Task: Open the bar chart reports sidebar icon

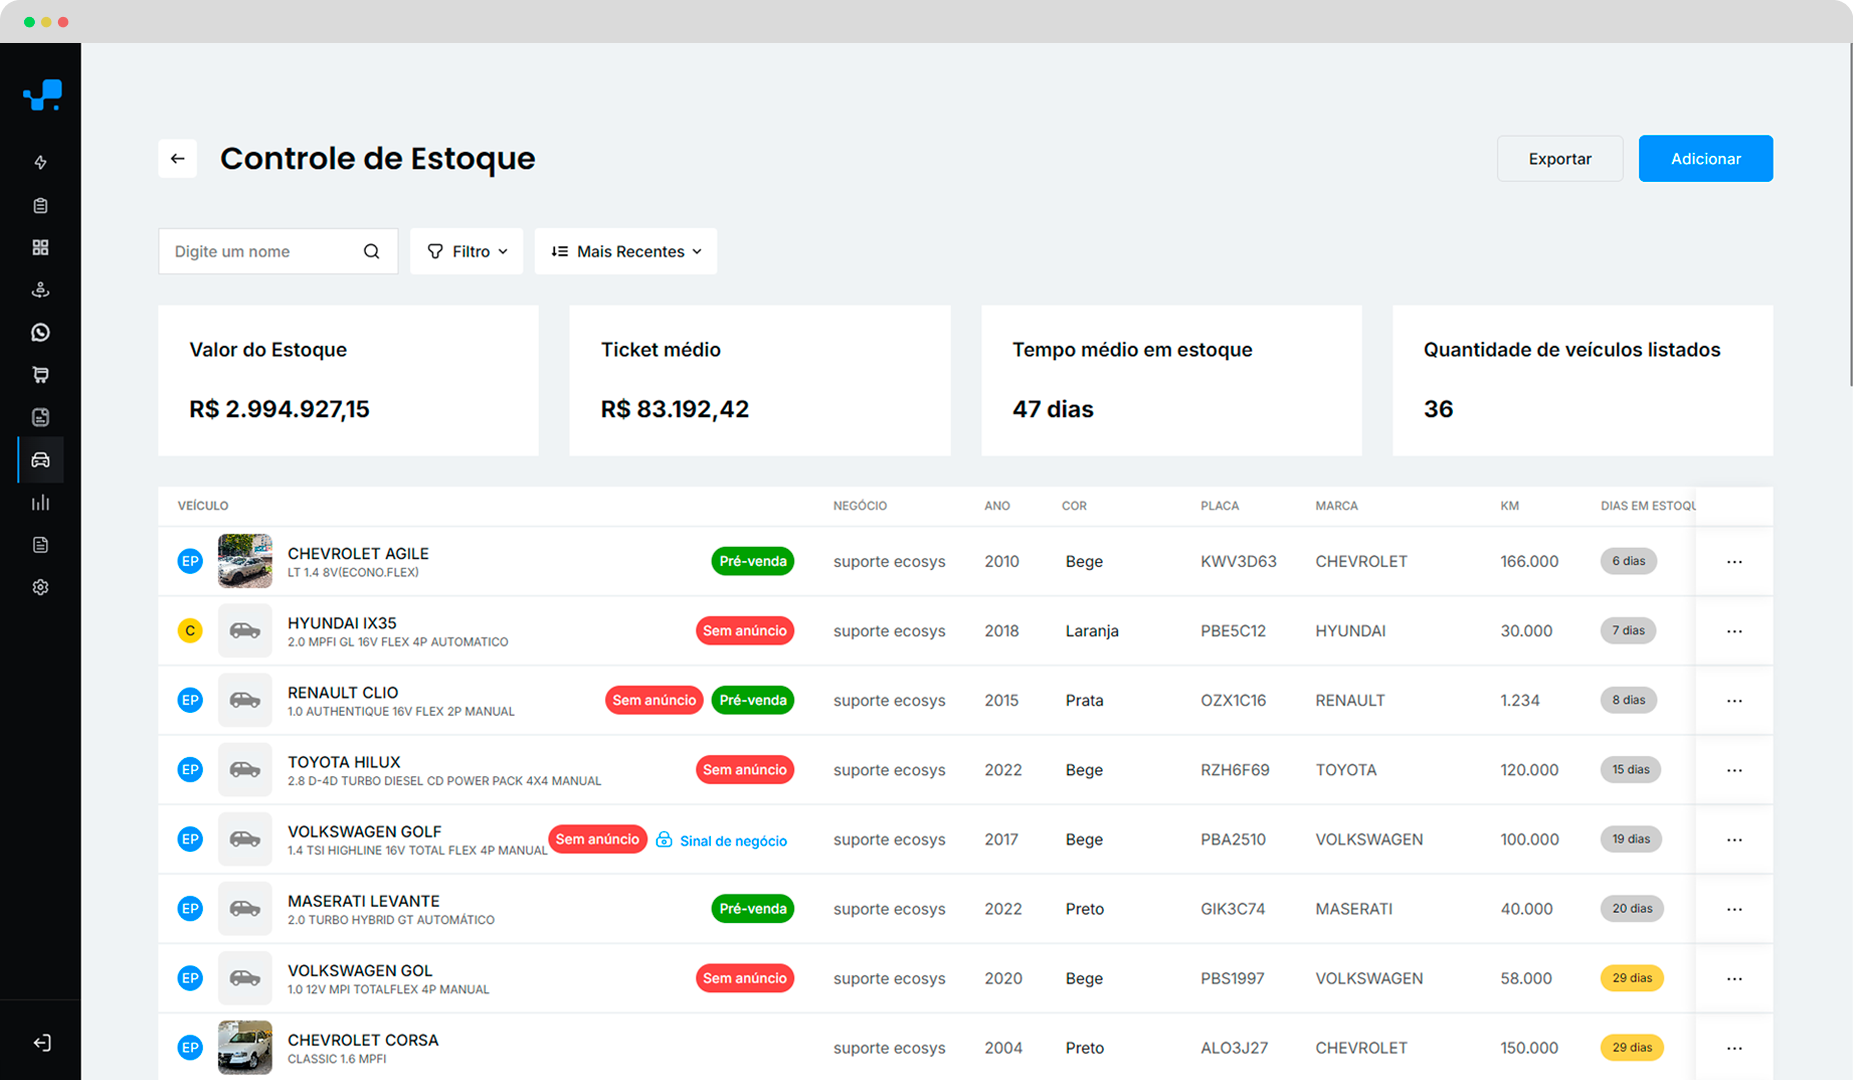Action: click(41, 502)
